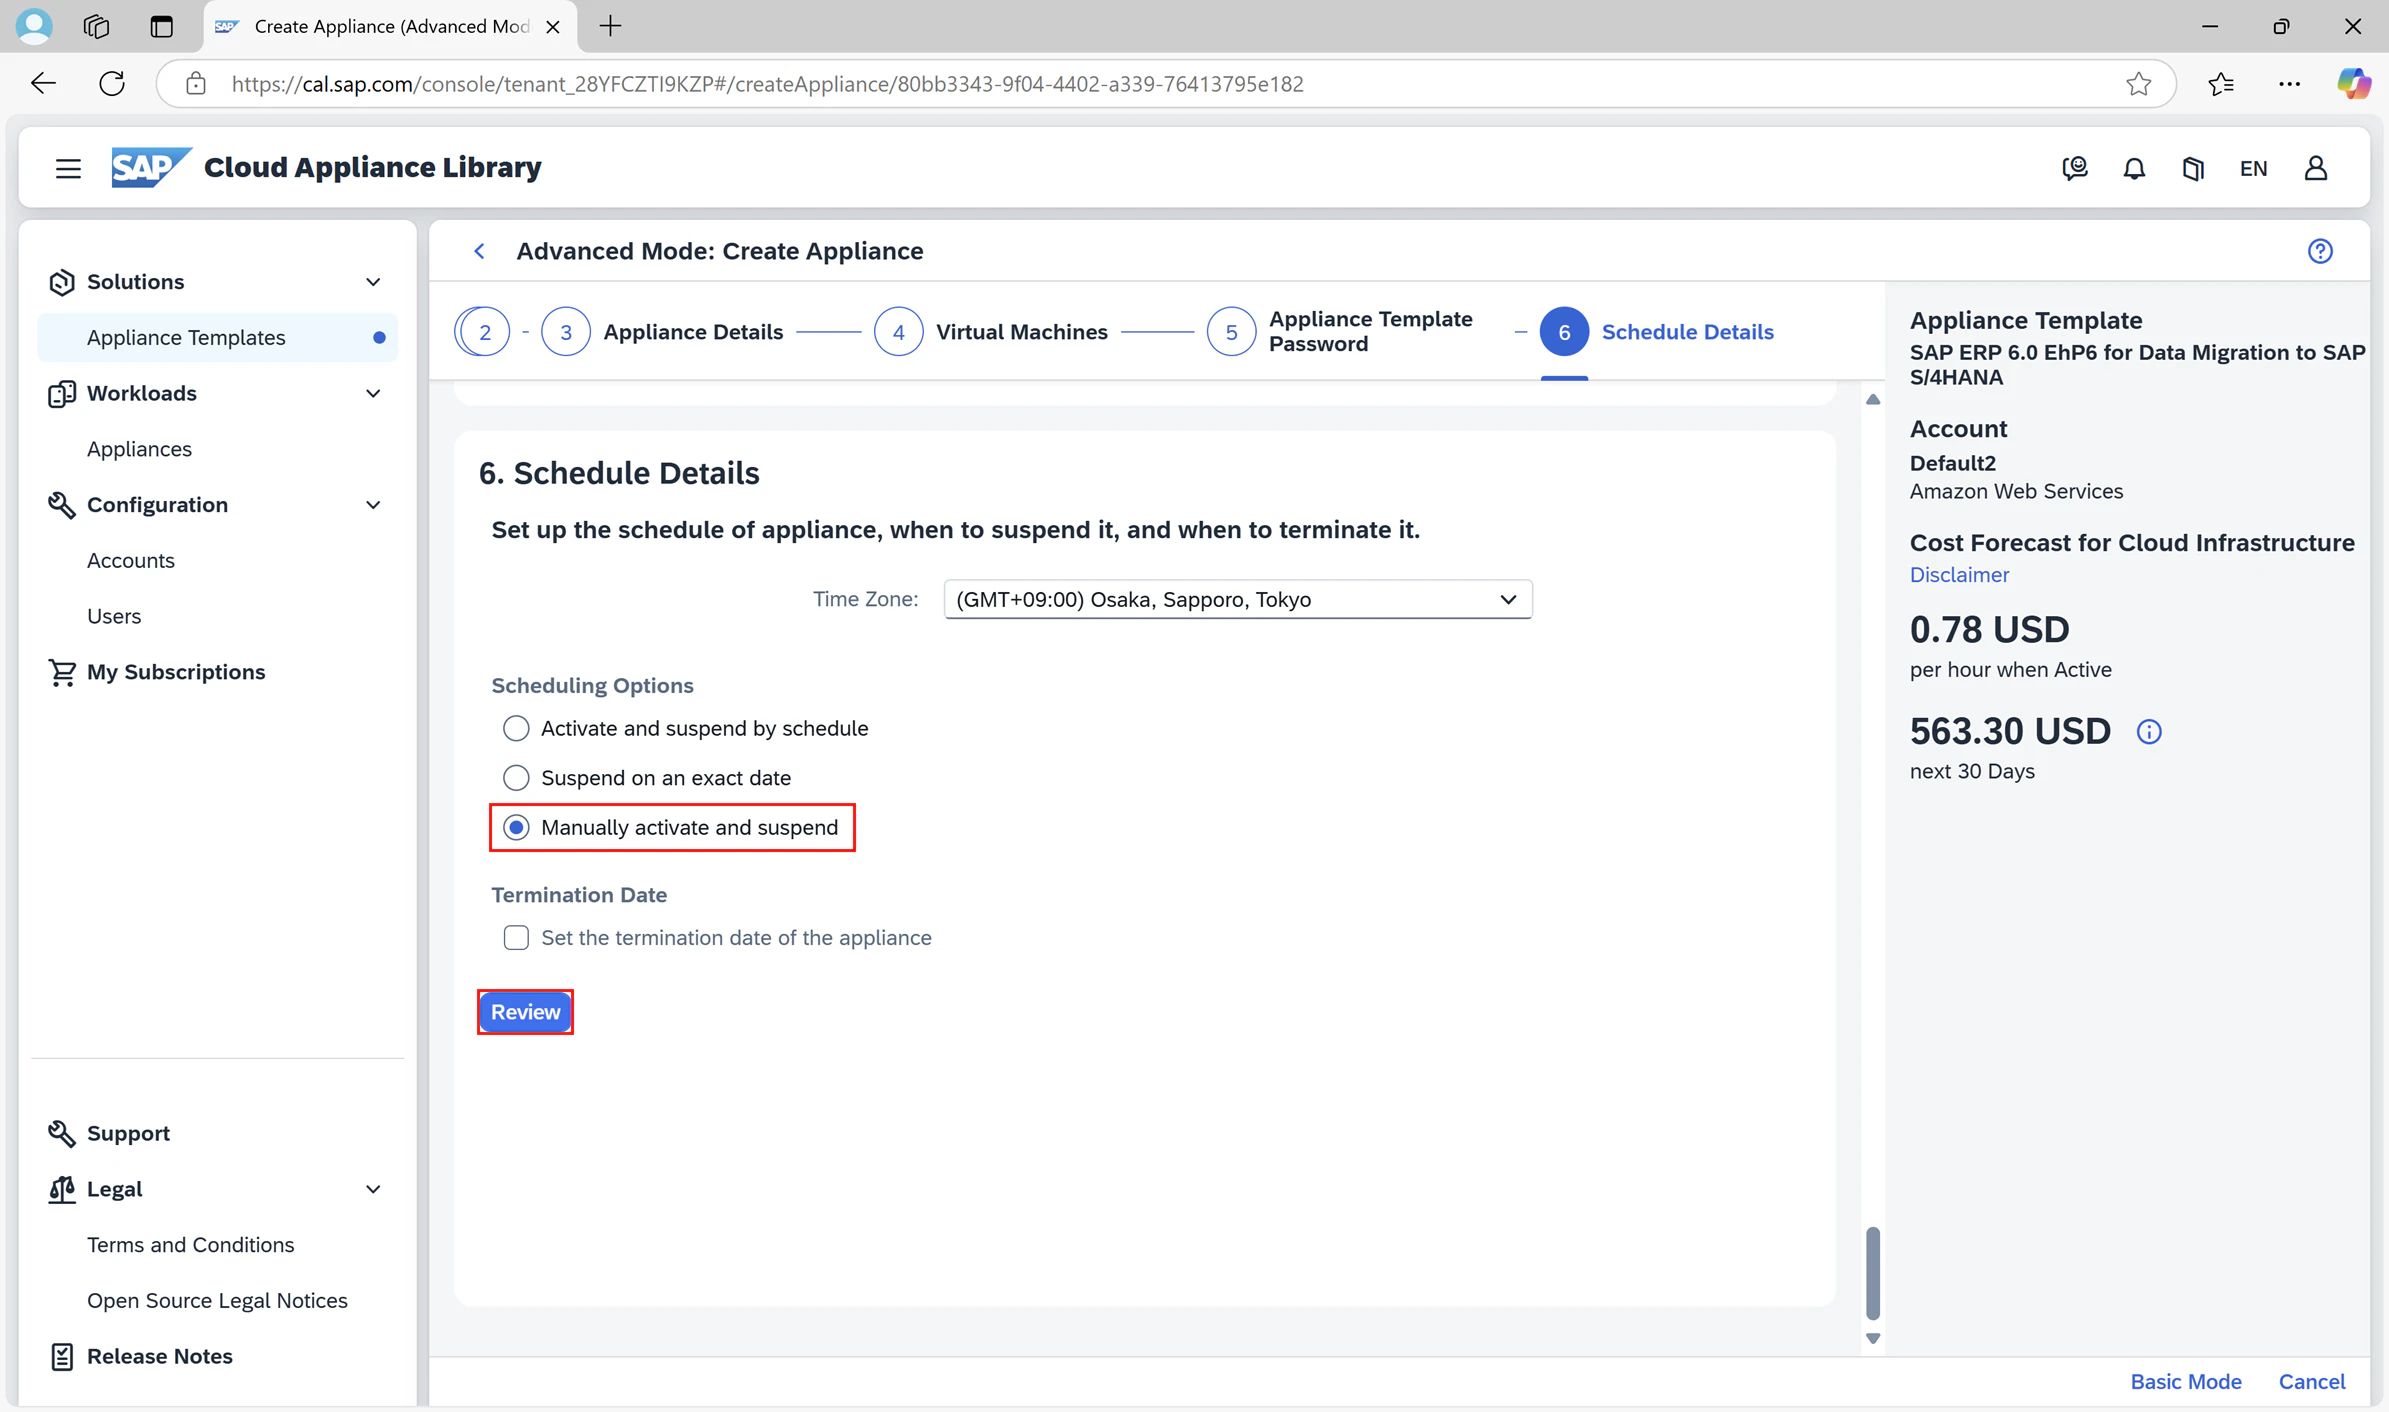Open My Subscriptions page
This screenshot has height=1412, width=2389.
click(x=176, y=672)
